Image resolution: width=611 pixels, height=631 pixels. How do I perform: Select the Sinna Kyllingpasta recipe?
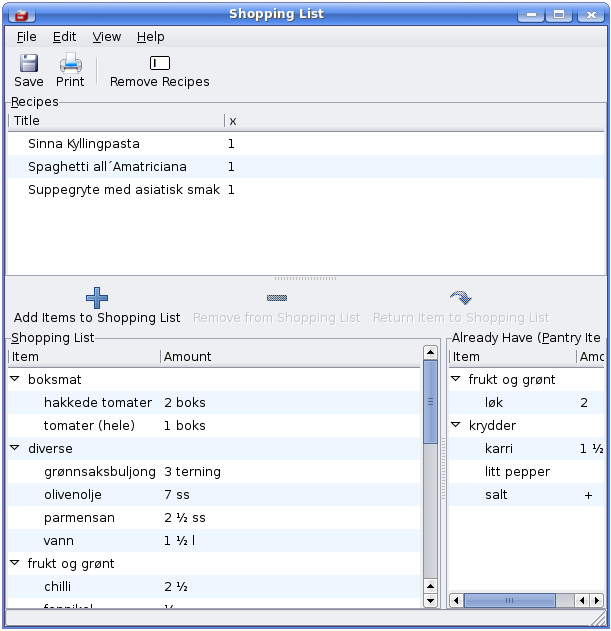click(84, 144)
